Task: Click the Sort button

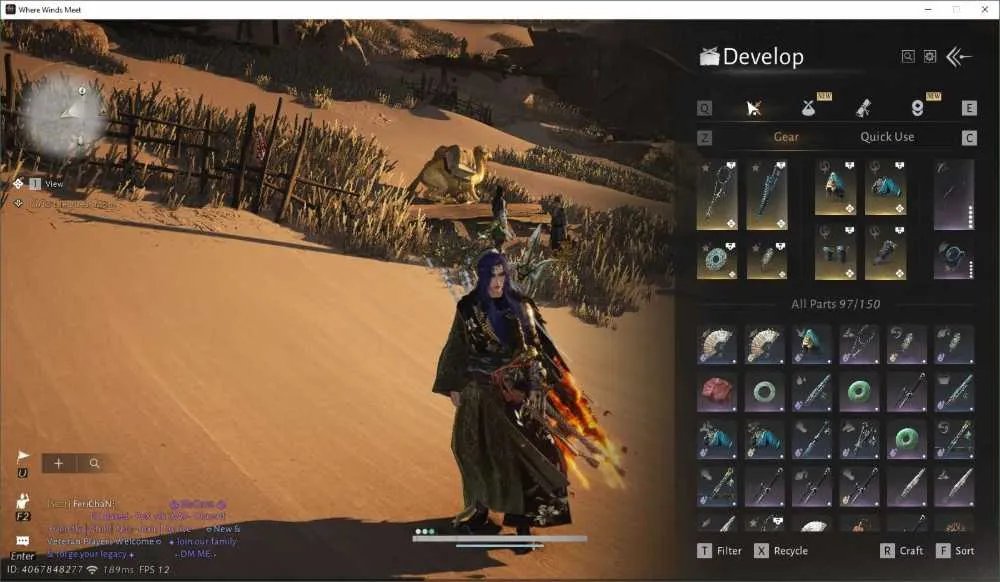Action: [955, 551]
